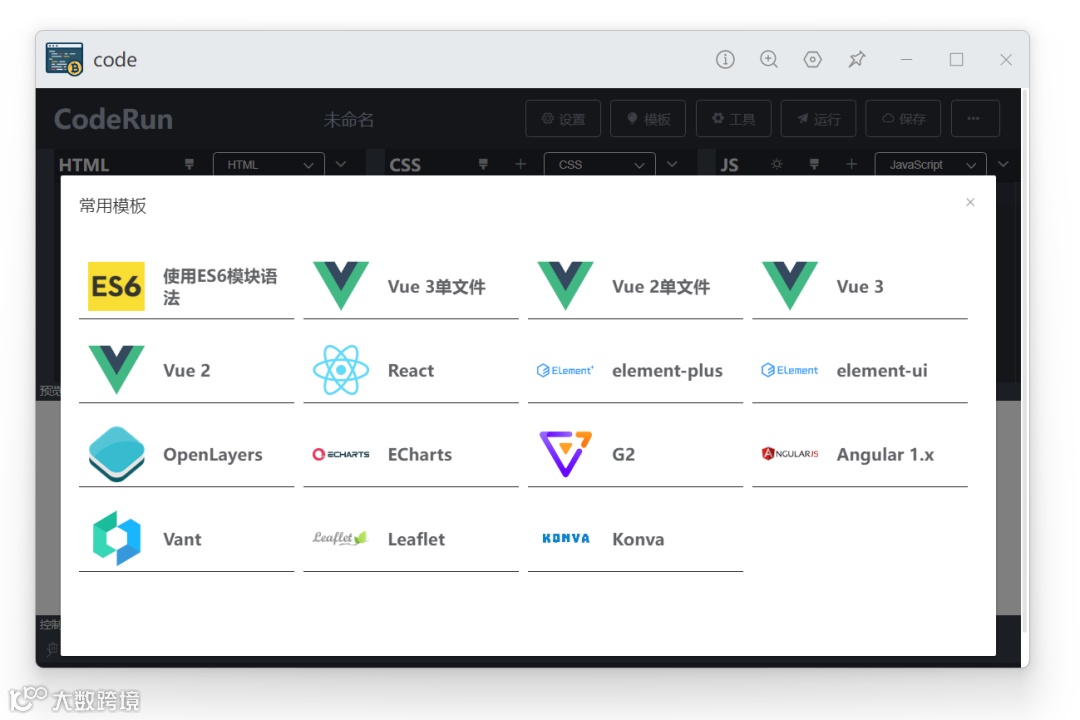Click the JS panel pin icon
Viewport: 1080px width, 720px height.
(814, 164)
